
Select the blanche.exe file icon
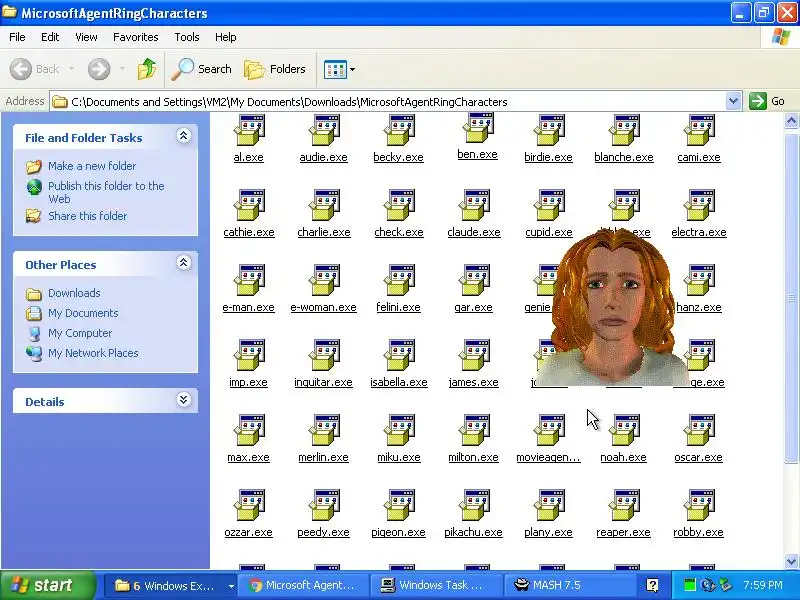point(624,130)
